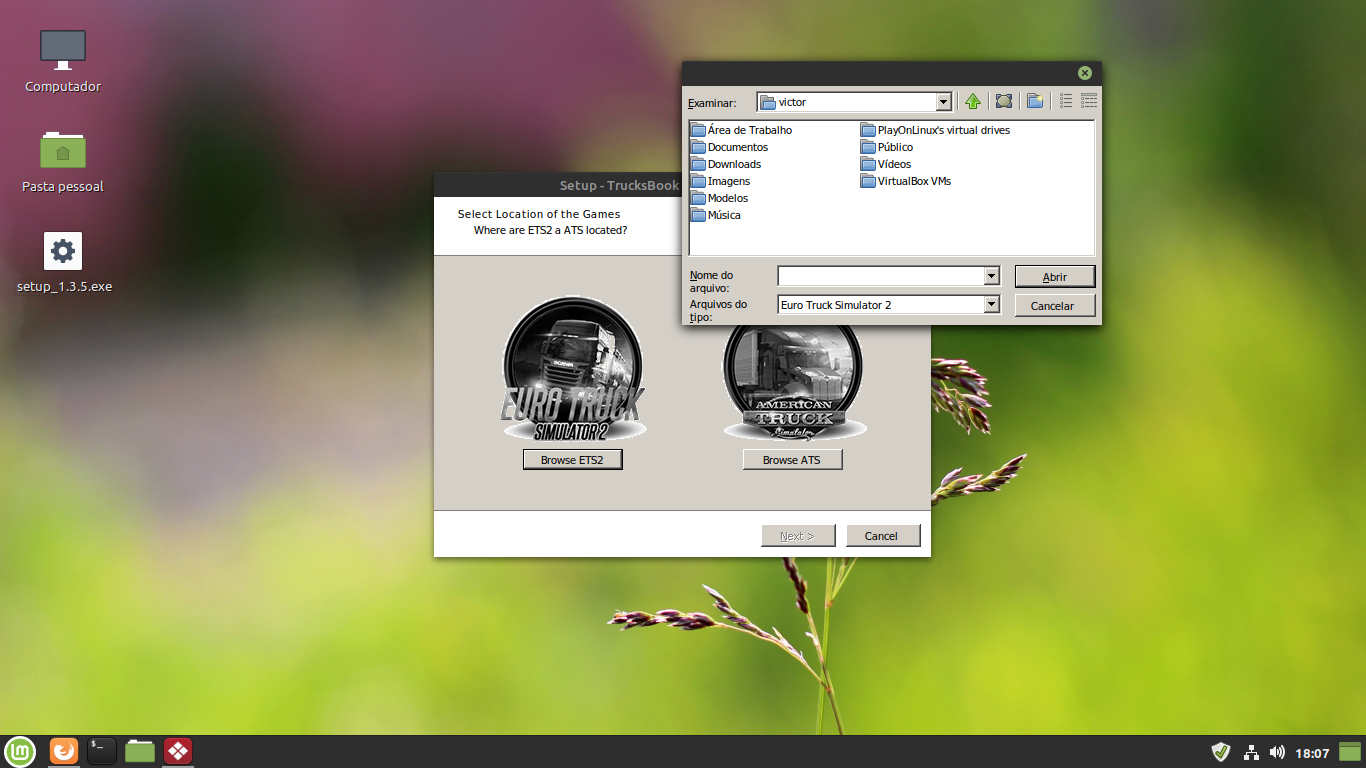Click Browse ATS in the Setup window
The height and width of the screenshot is (768, 1366).
(x=793, y=460)
